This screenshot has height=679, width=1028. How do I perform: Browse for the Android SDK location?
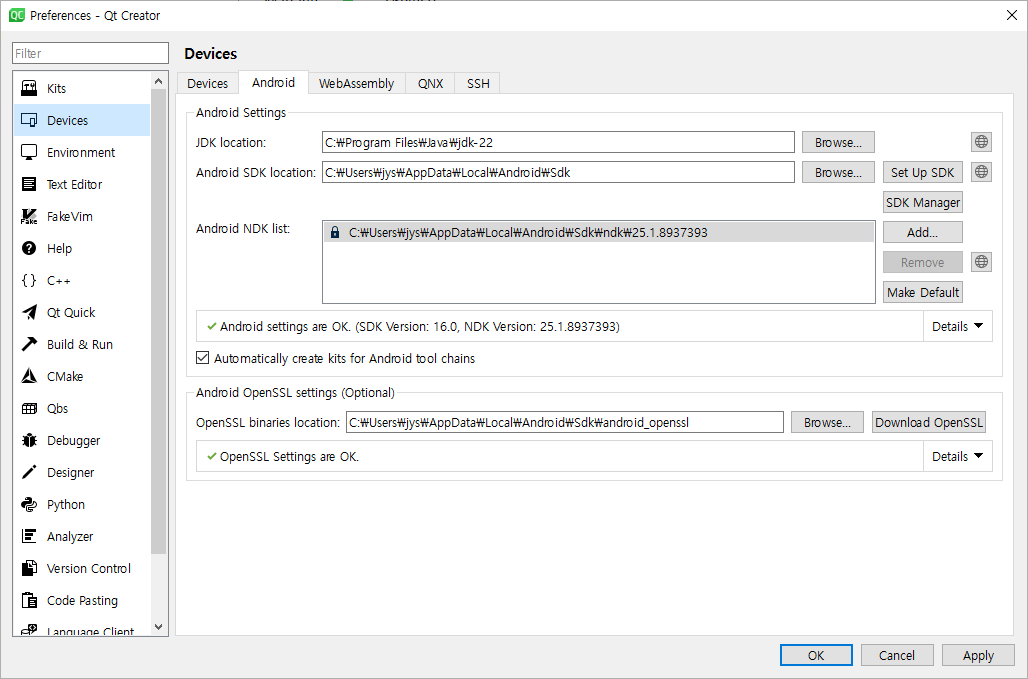pyautogui.click(x=838, y=172)
